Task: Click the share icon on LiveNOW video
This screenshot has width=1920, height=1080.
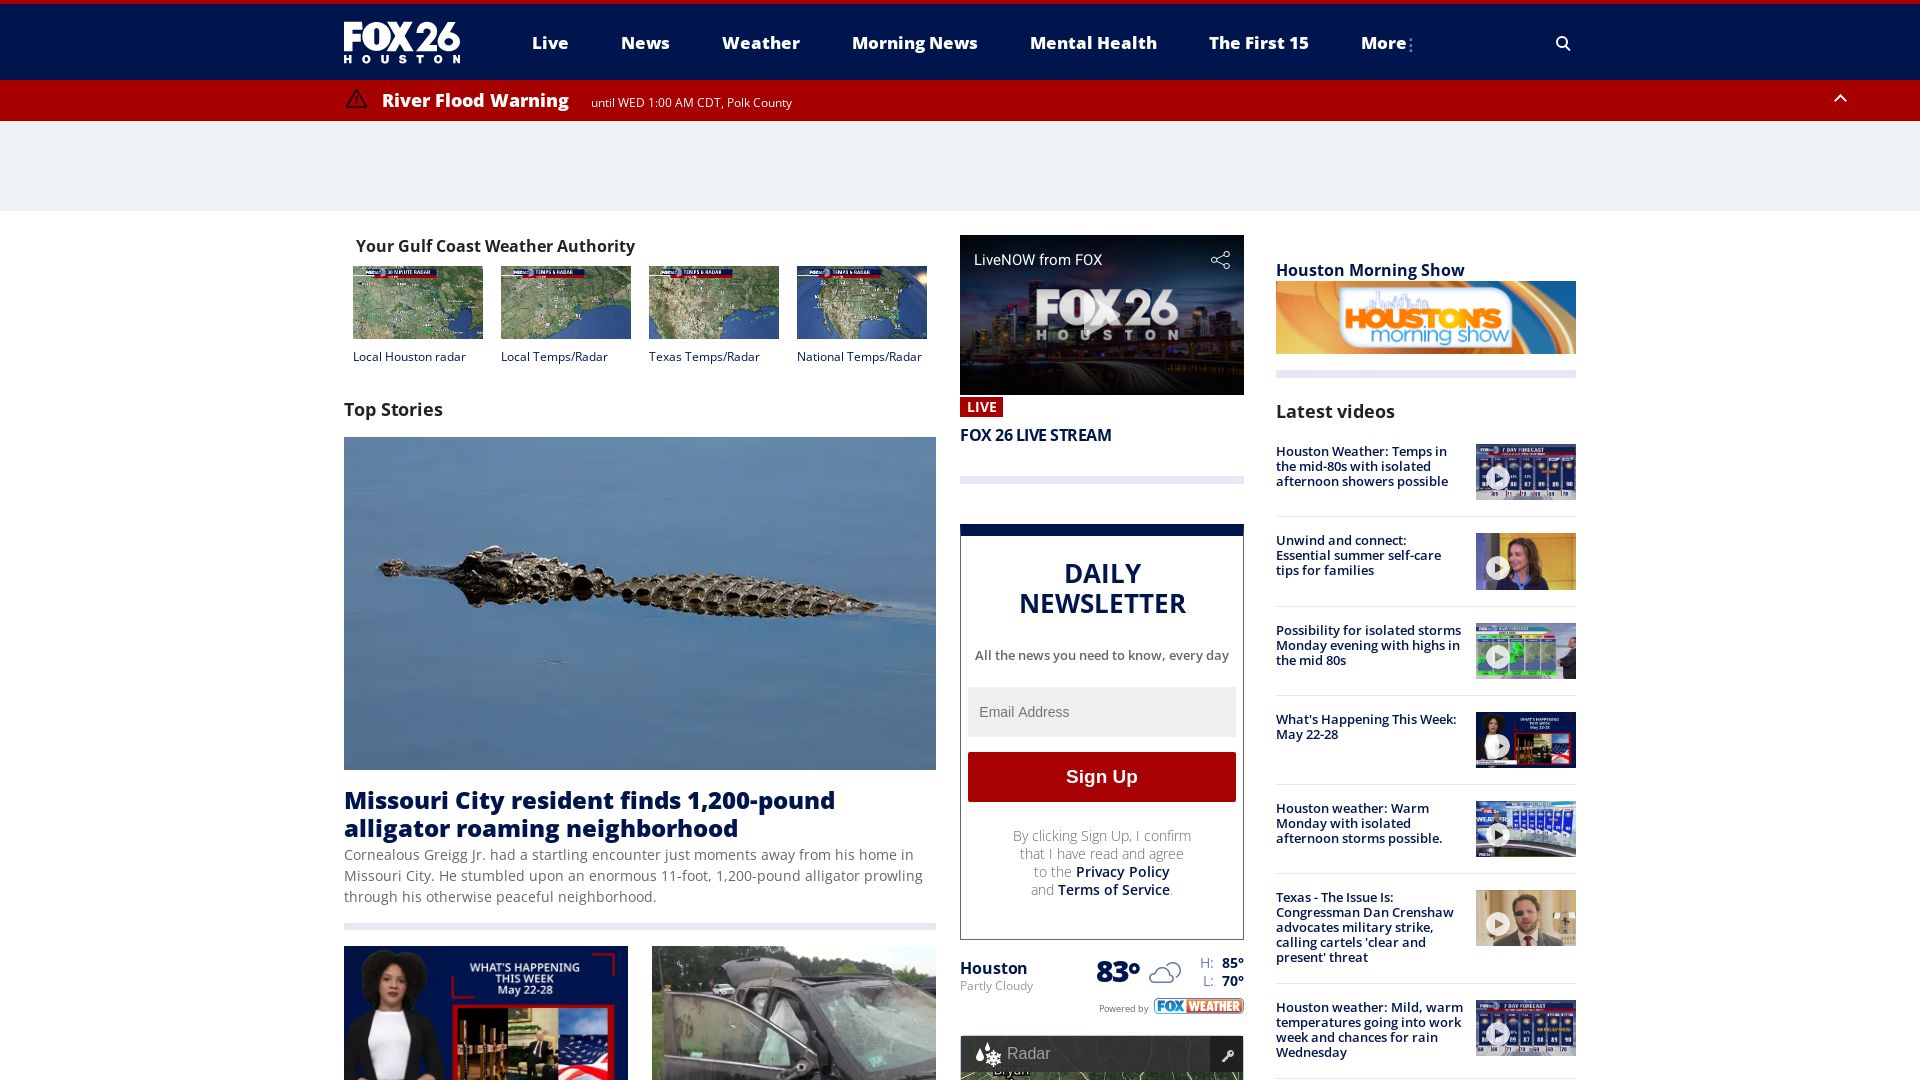Action: [x=1220, y=260]
